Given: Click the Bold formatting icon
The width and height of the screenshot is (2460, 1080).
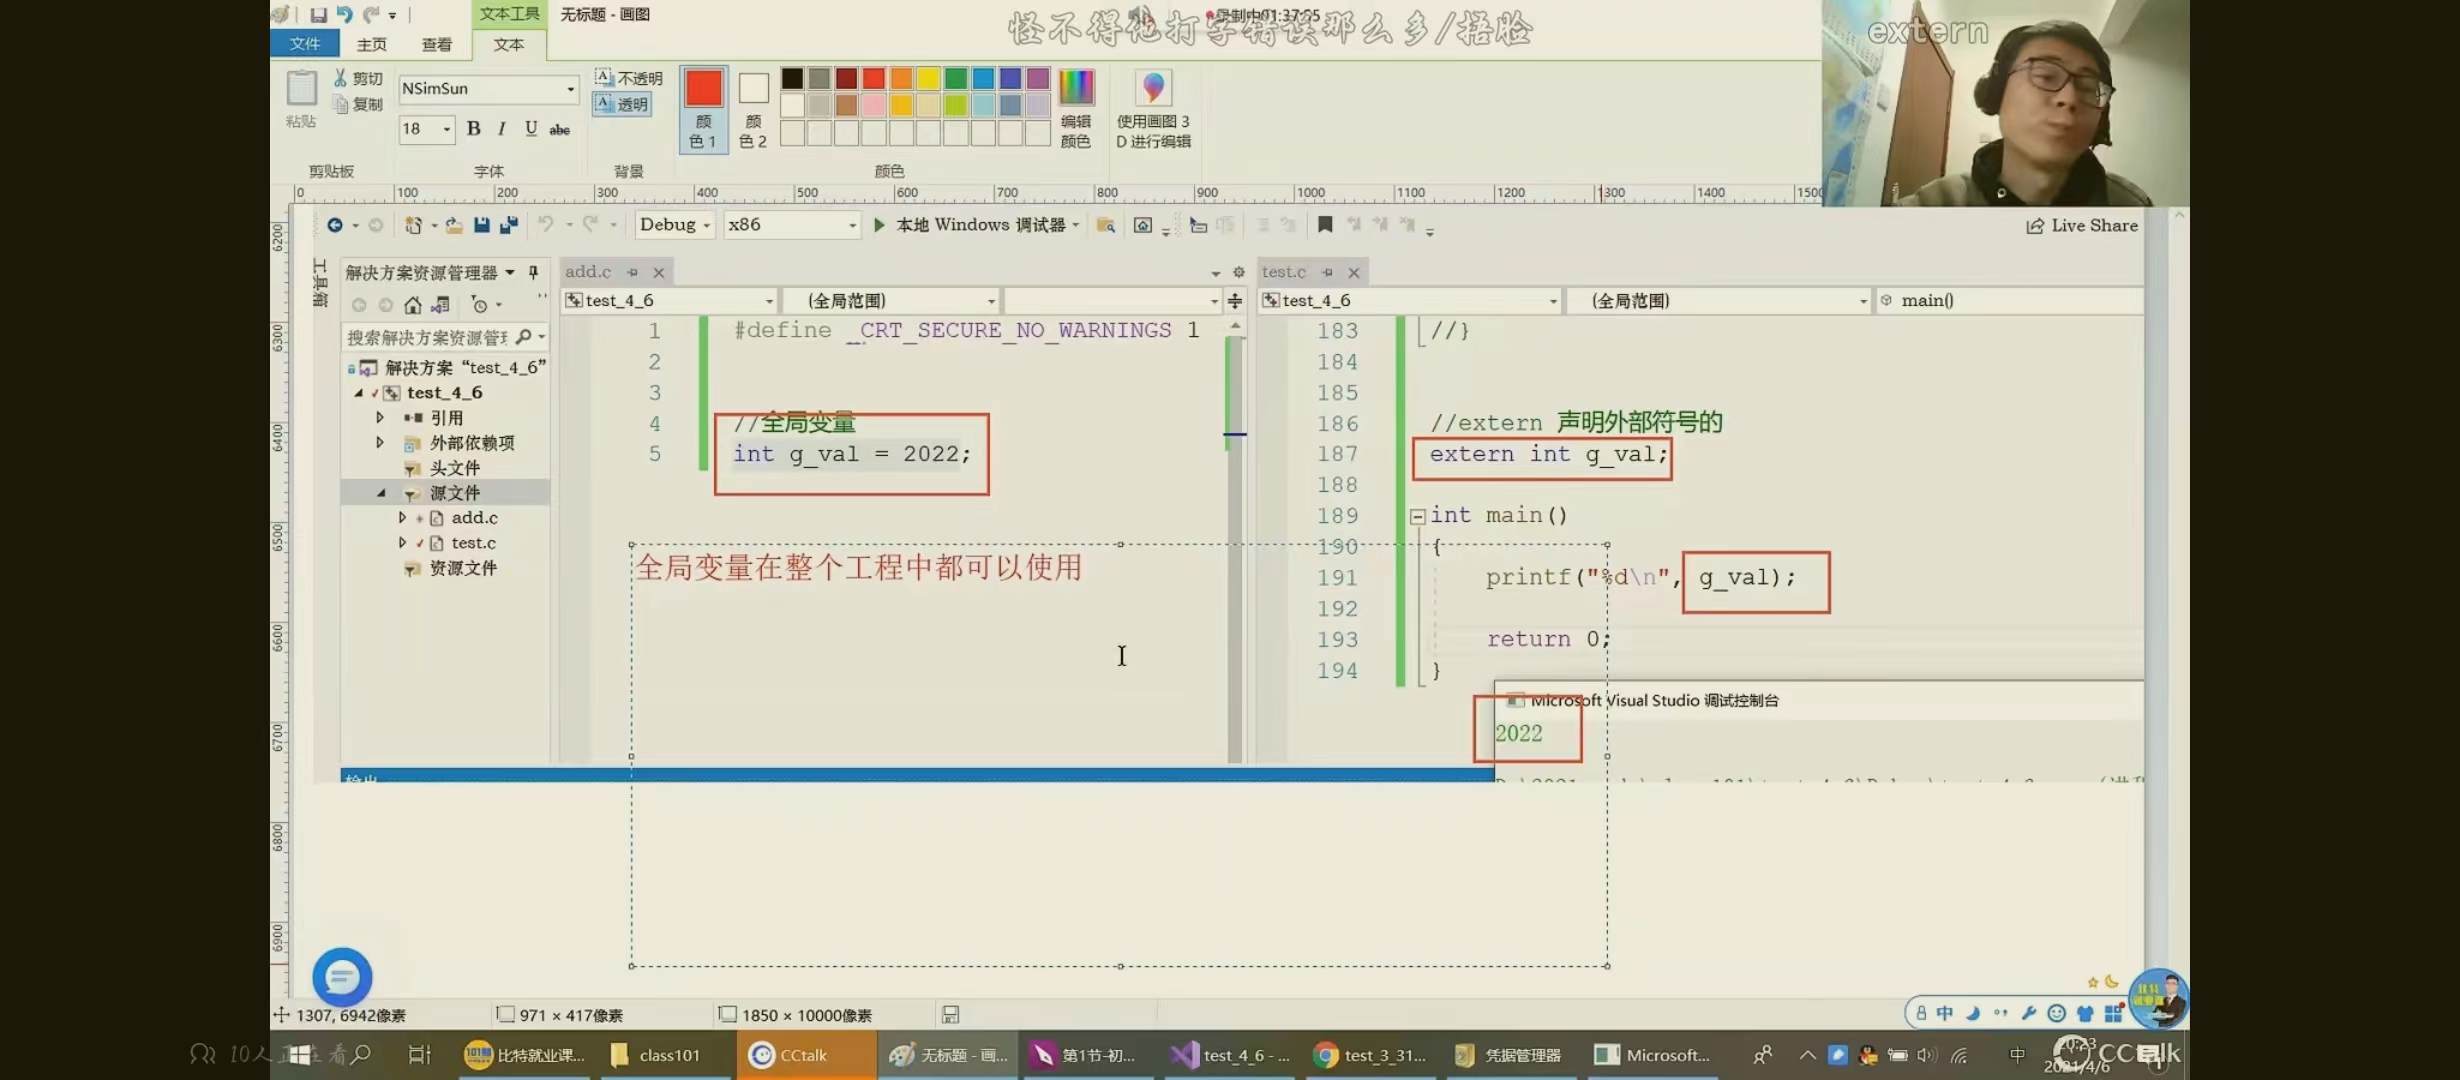Looking at the screenshot, I should [474, 128].
